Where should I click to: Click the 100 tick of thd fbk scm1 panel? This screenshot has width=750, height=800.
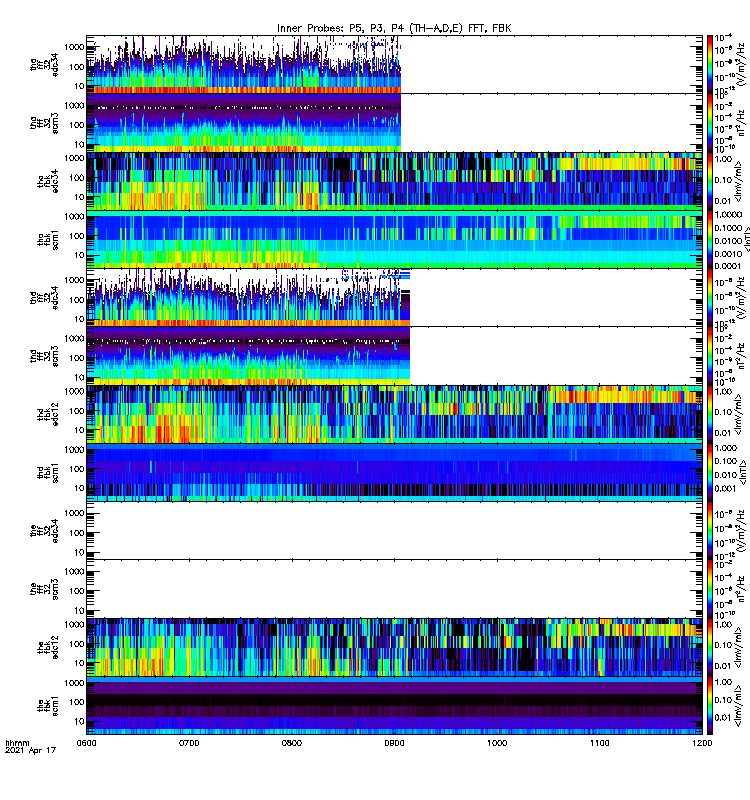point(77,469)
